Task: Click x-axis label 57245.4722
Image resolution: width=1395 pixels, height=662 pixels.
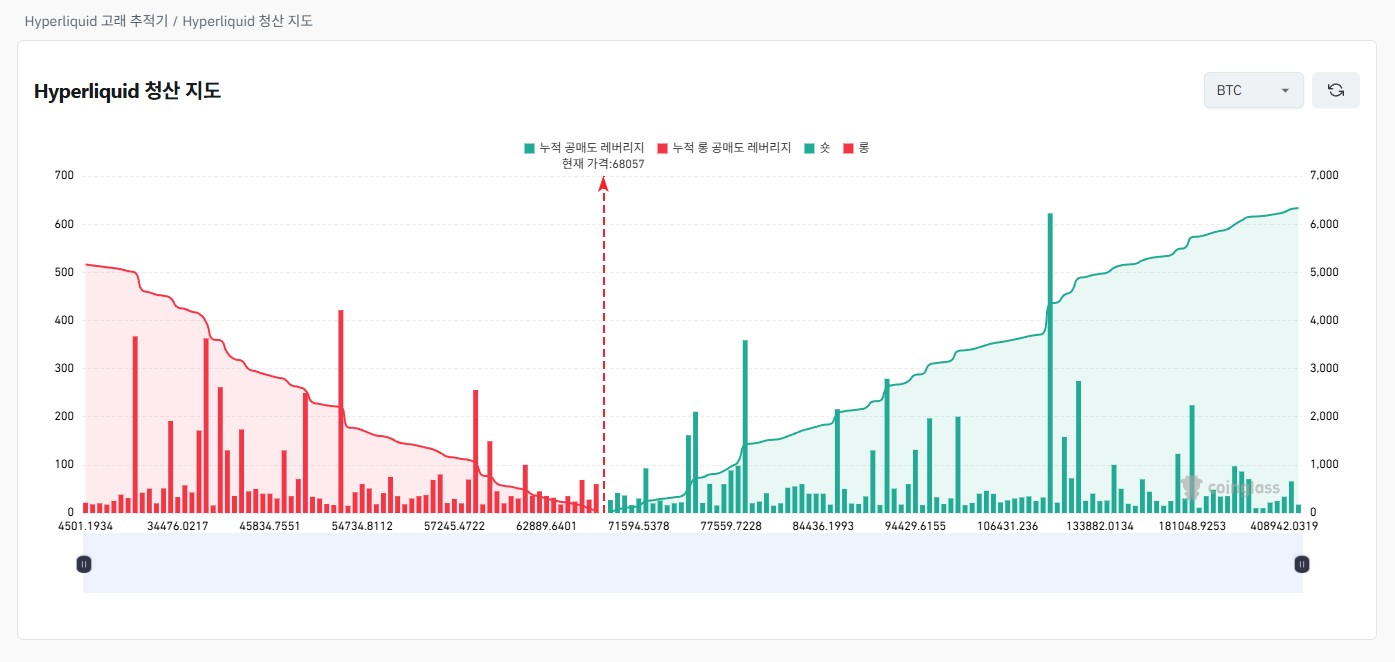Action: point(455,525)
